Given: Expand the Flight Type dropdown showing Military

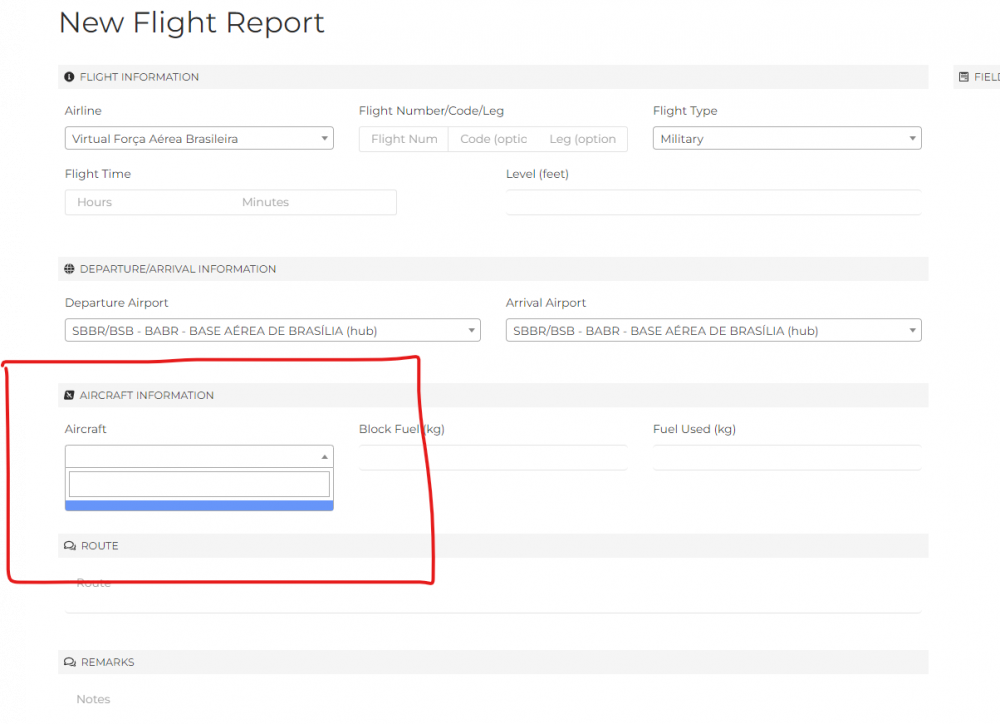Looking at the screenshot, I should [786, 139].
